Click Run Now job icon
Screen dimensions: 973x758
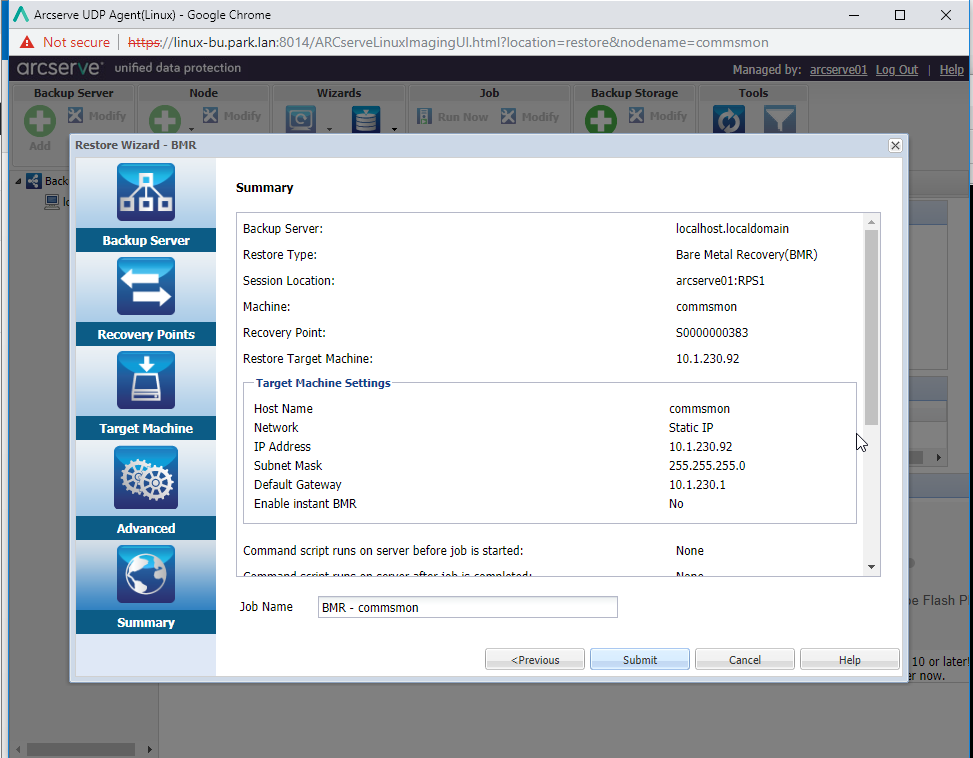pos(424,116)
